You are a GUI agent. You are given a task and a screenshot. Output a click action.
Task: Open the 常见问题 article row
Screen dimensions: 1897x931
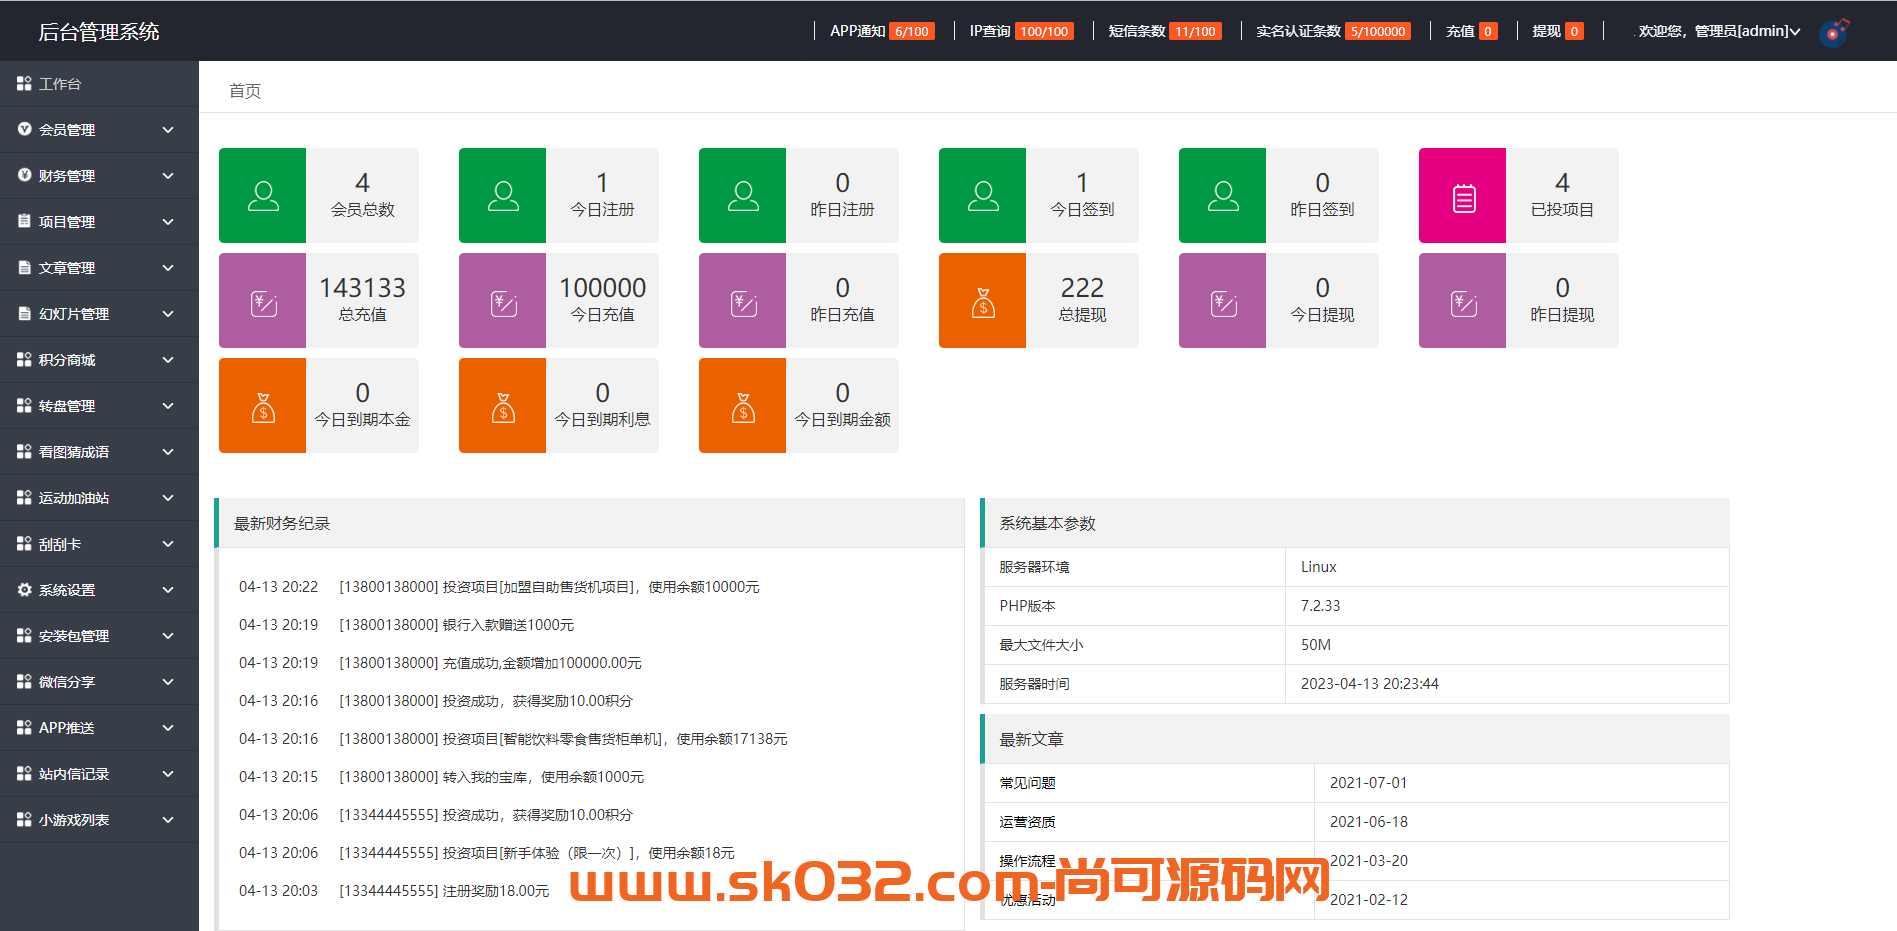pyautogui.click(x=1356, y=783)
